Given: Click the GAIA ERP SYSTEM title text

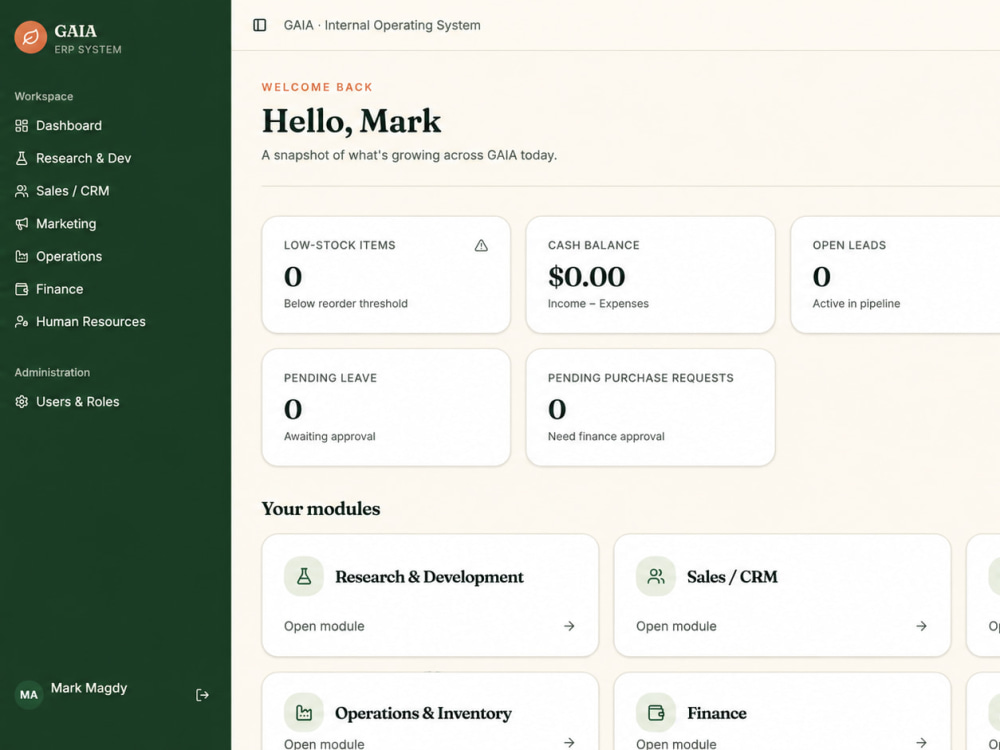Looking at the screenshot, I should tap(88, 39).
